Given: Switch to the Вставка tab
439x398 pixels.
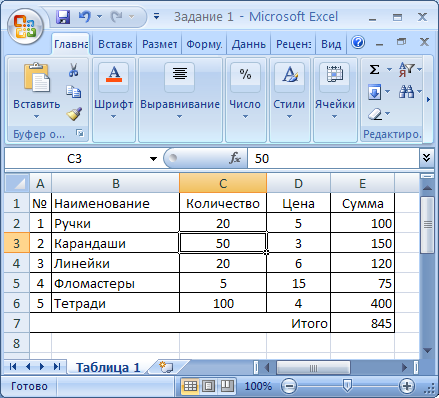Looking at the screenshot, I should pyautogui.click(x=115, y=44).
